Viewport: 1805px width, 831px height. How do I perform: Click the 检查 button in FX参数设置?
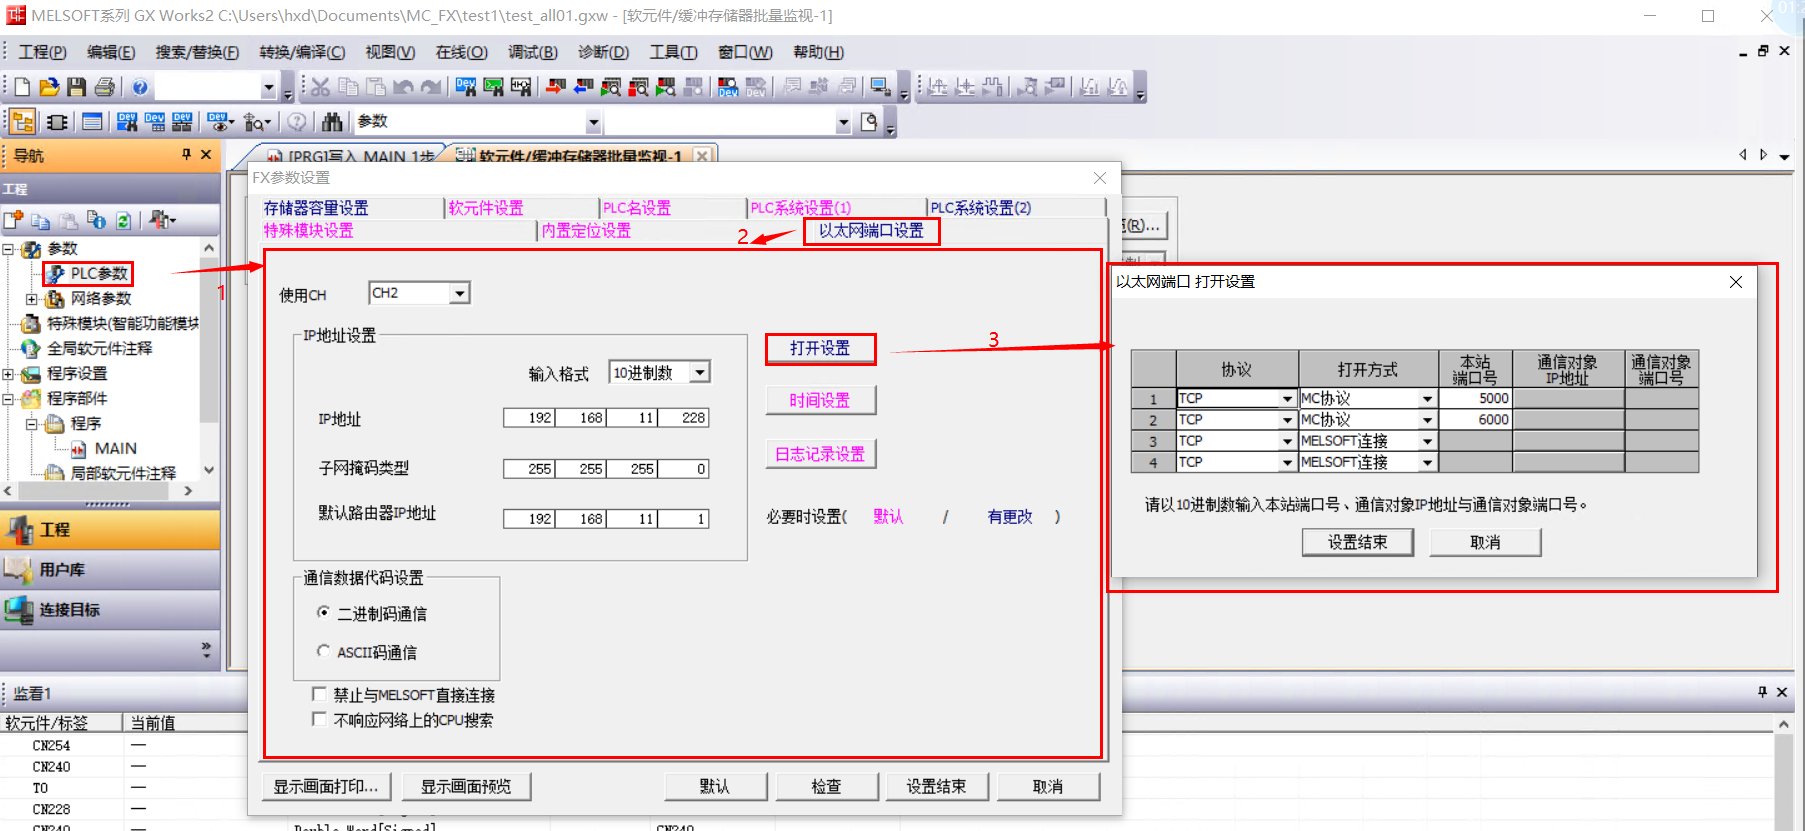[827, 786]
